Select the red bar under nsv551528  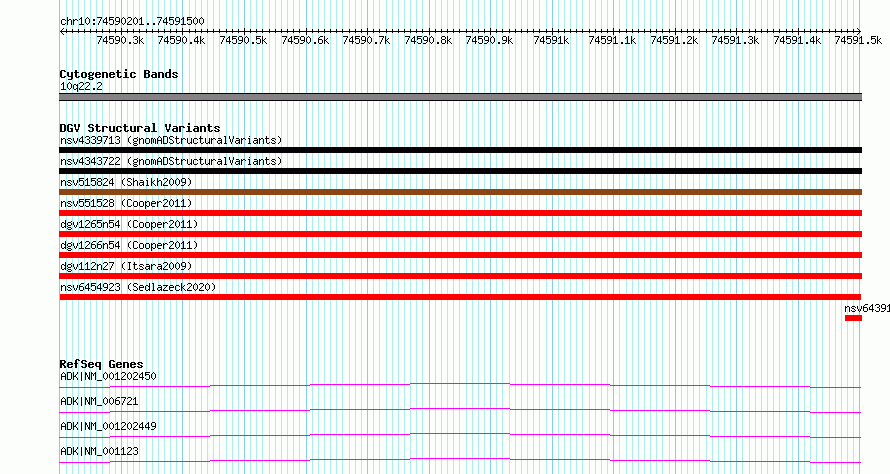click(460, 213)
